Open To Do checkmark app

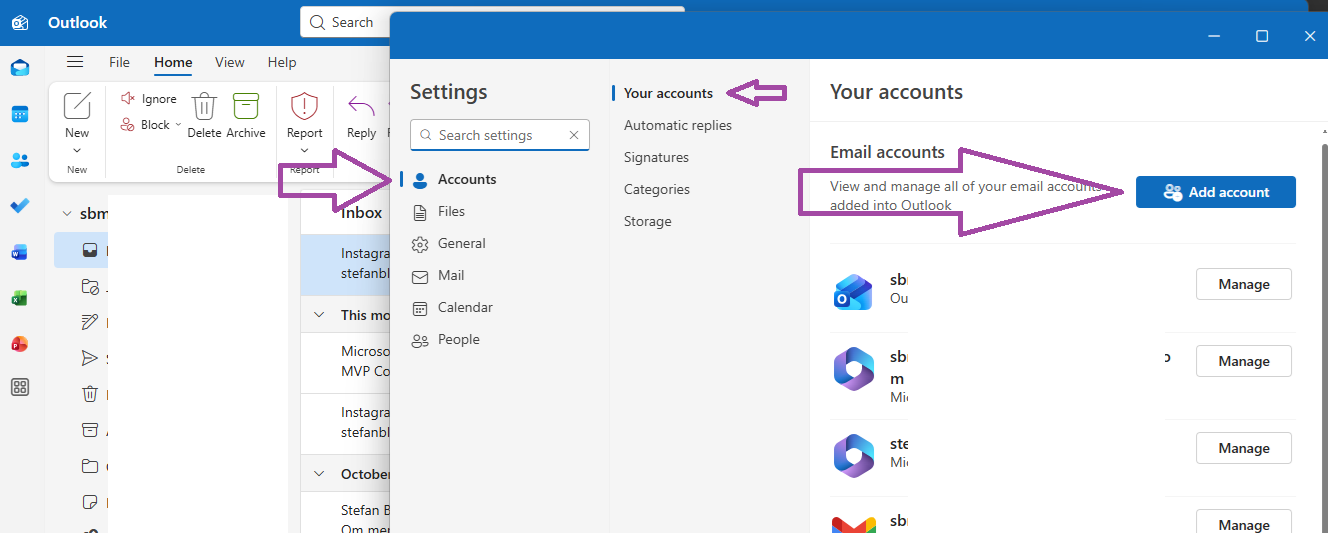tap(20, 206)
